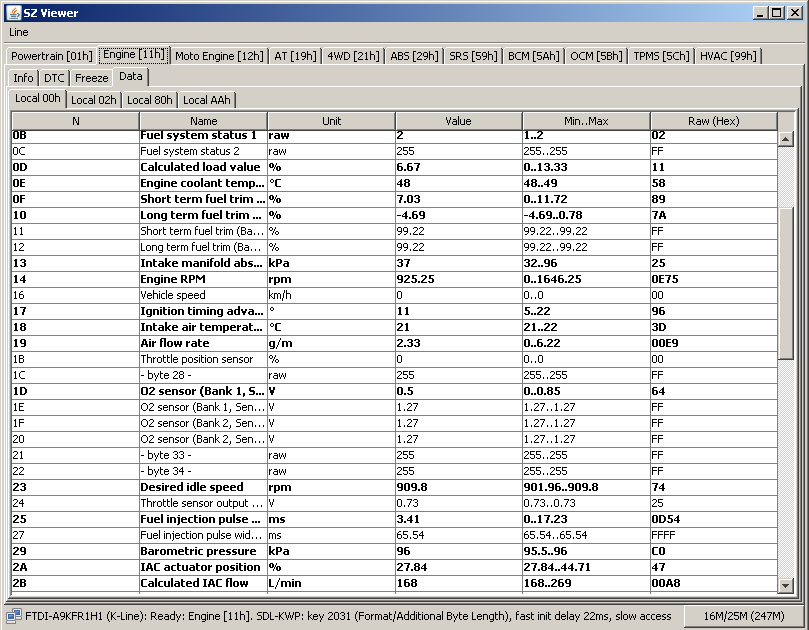This screenshot has width=809, height=630.
Task: Click the memory usage 16M/25M (247M) indicator
Action: click(743, 616)
